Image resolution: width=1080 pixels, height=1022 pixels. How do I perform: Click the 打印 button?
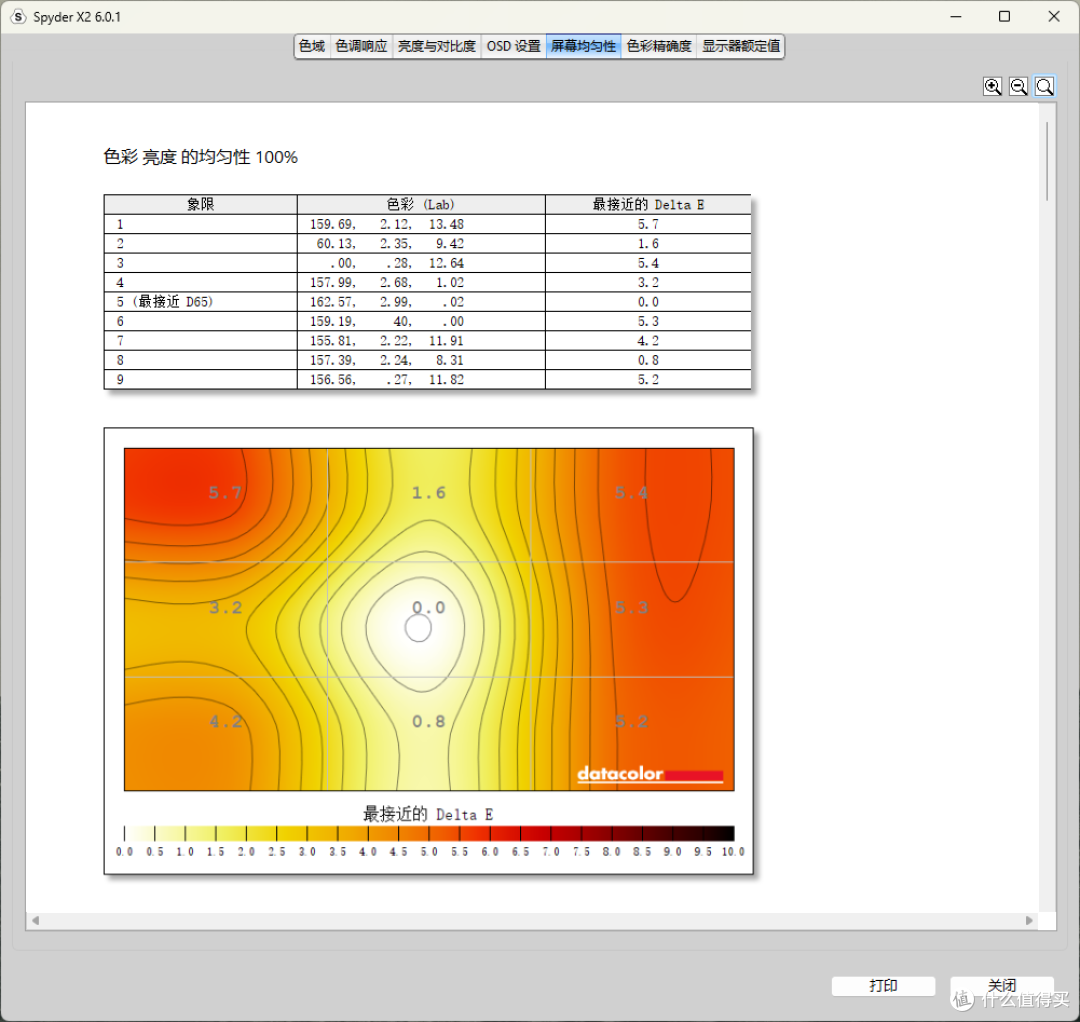[x=883, y=986]
